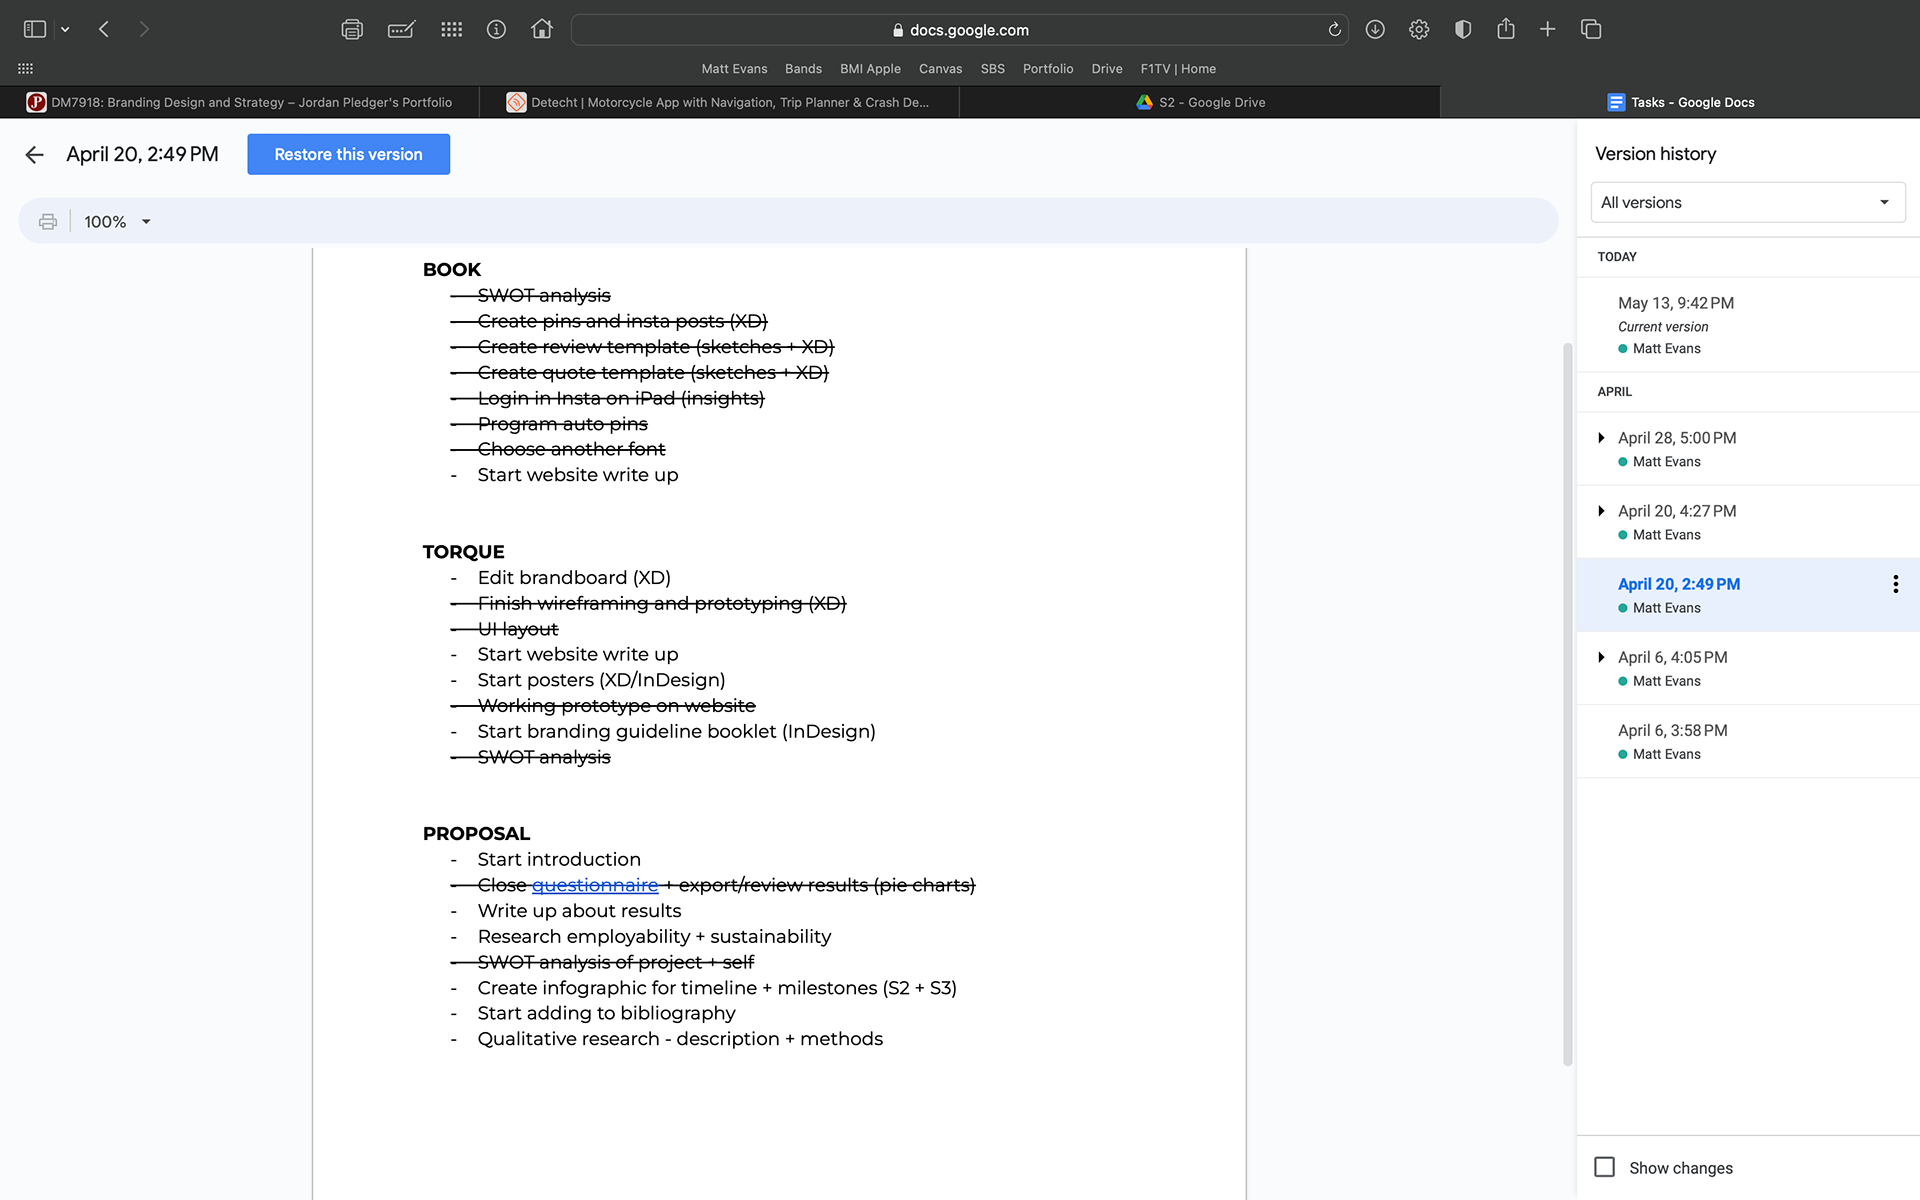
Task: Select the May 13, 9:42 PM version
Action: coord(1748,325)
